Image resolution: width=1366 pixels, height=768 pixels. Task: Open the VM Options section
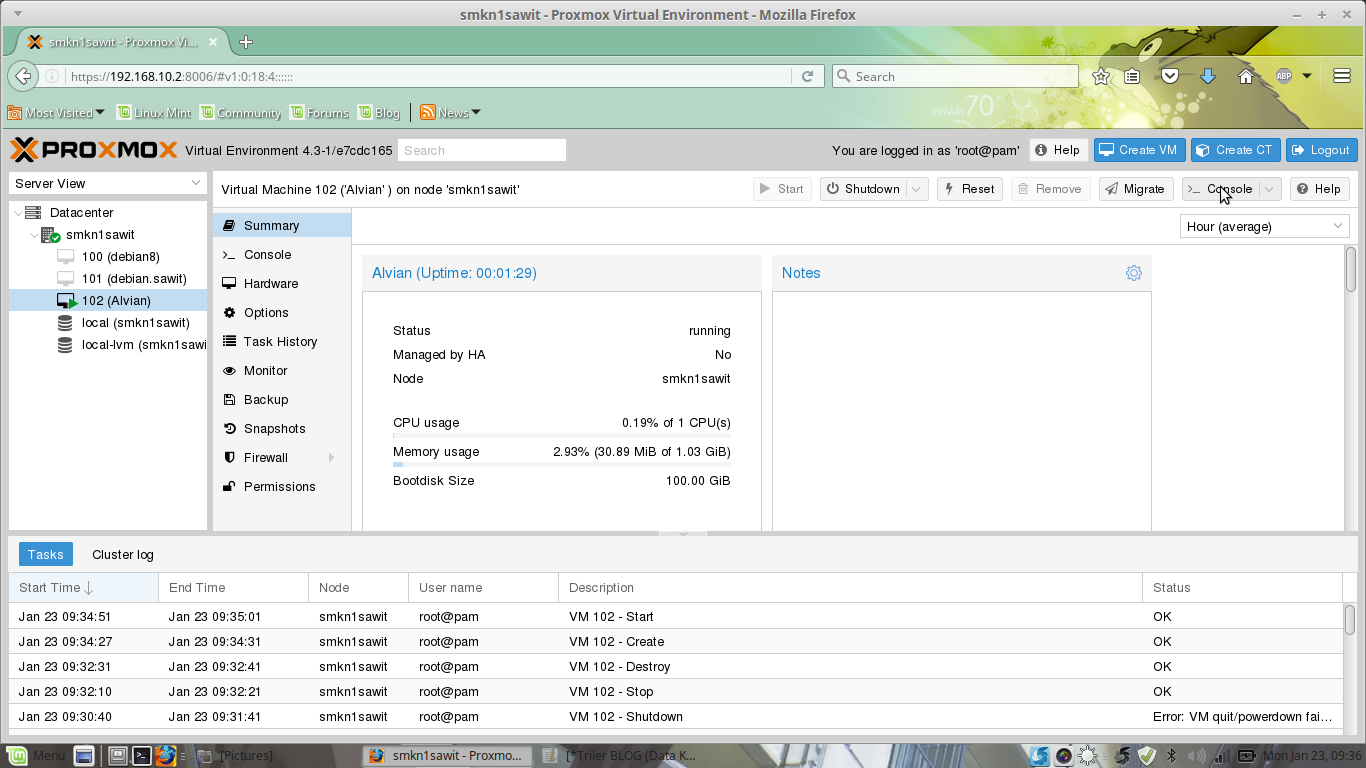(282, 313)
